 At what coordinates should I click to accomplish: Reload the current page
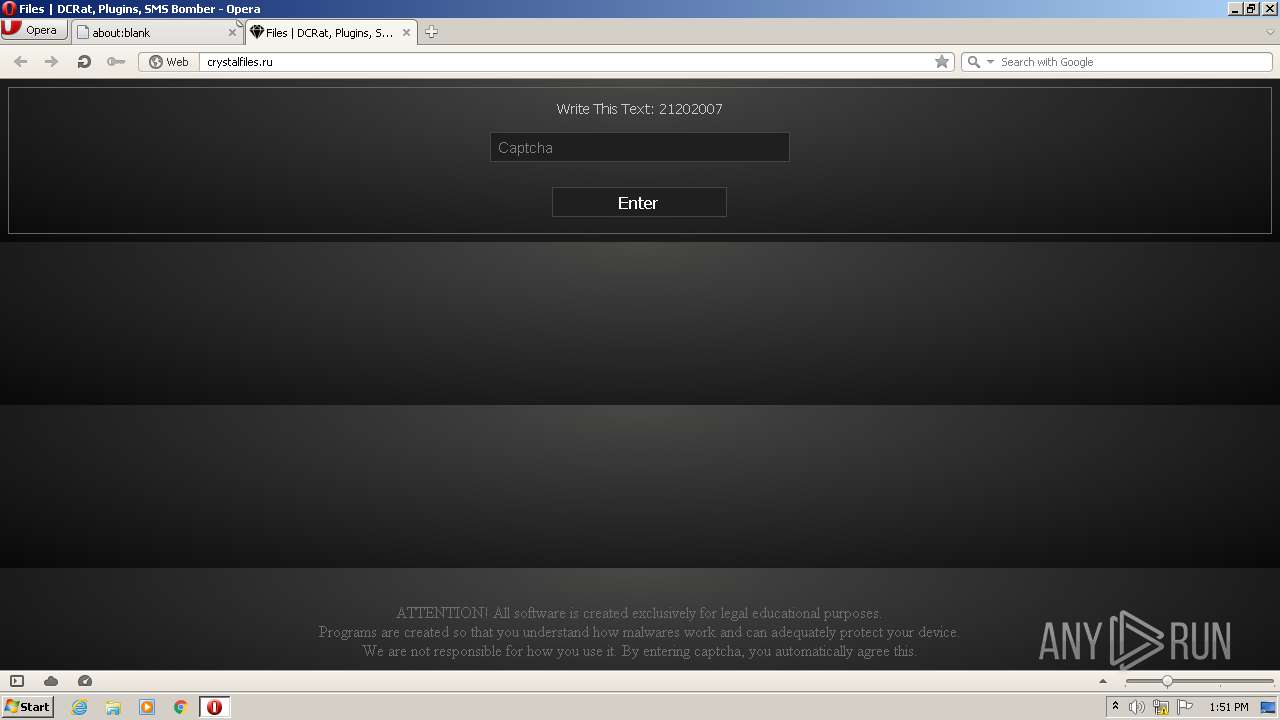tap(84, 62)
